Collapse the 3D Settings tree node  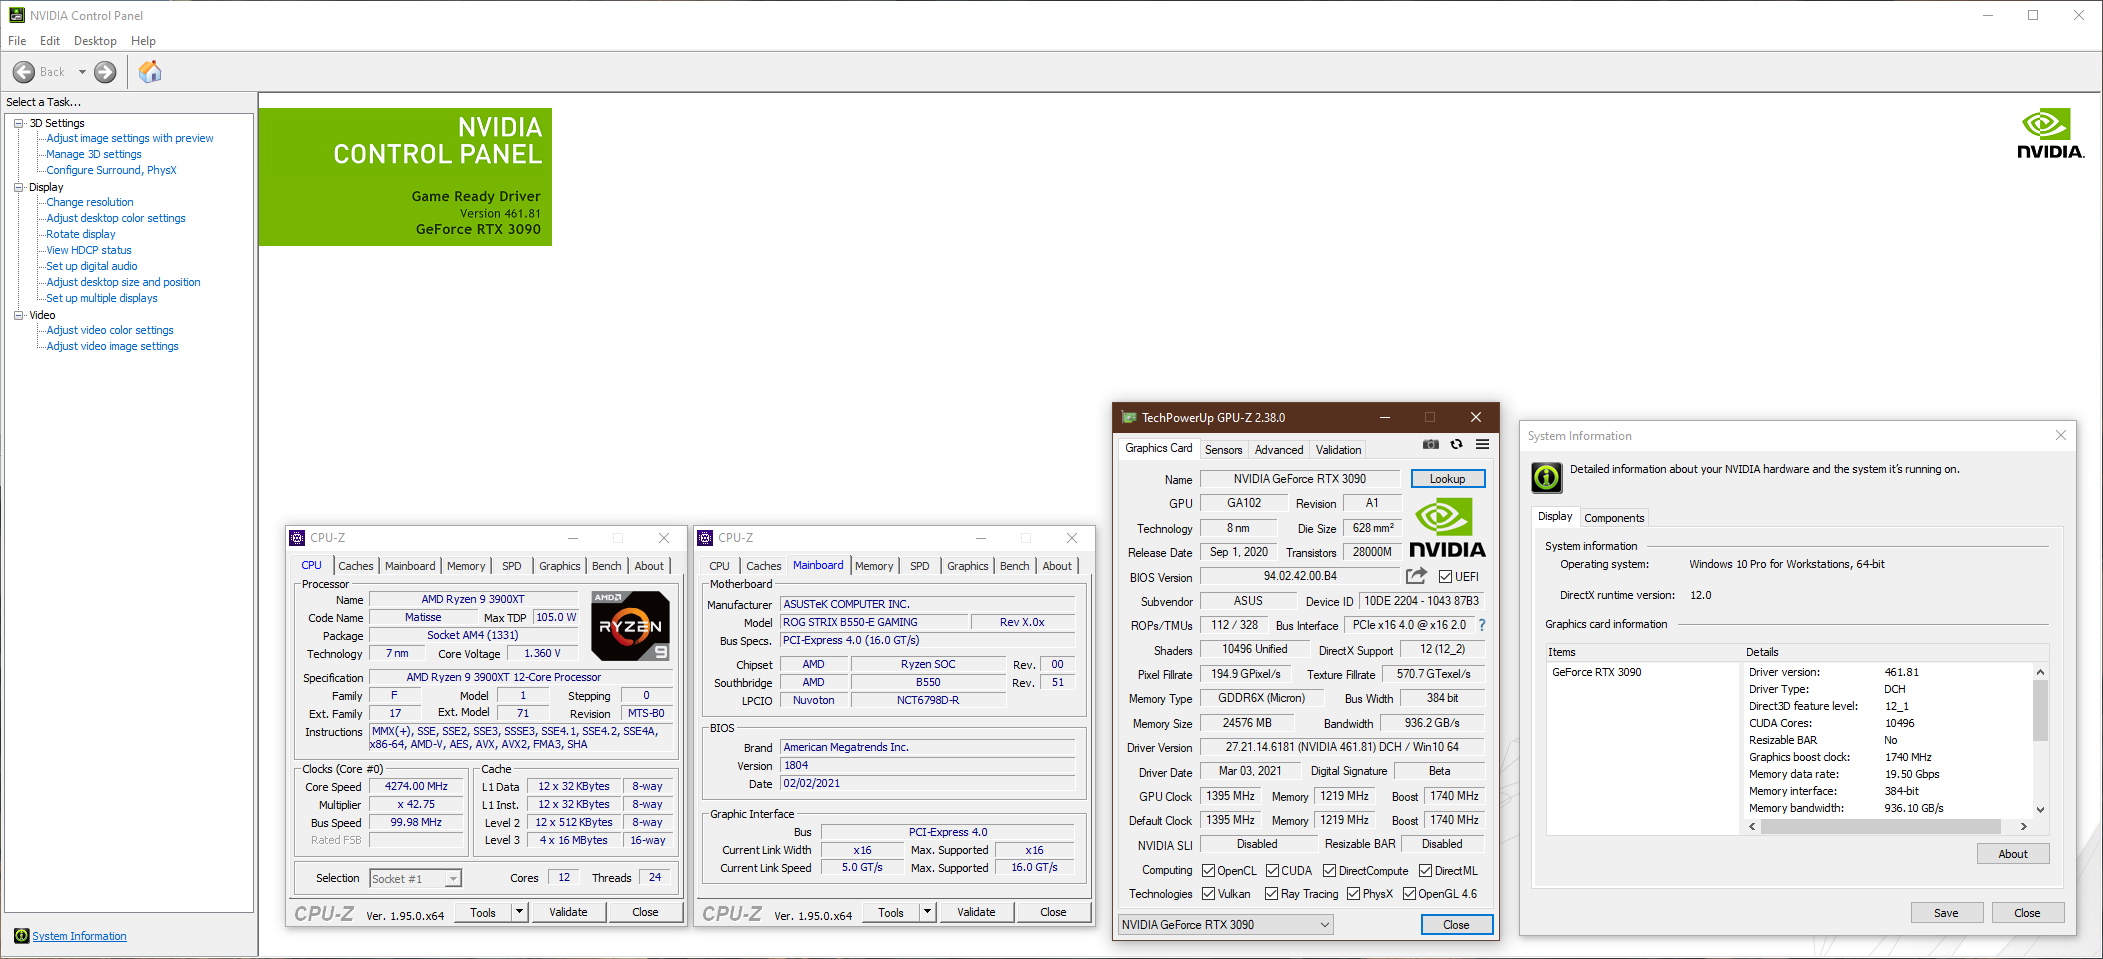coord(18,123)
